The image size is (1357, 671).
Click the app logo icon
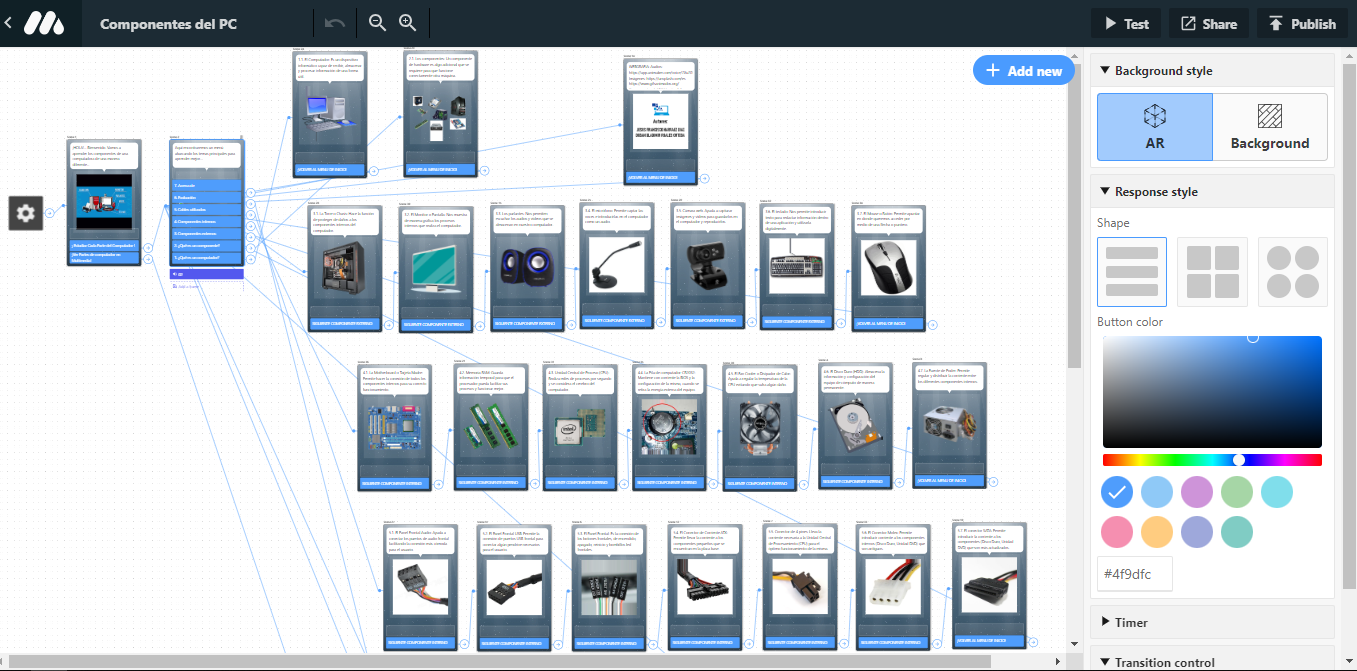[x=44, y=23]
